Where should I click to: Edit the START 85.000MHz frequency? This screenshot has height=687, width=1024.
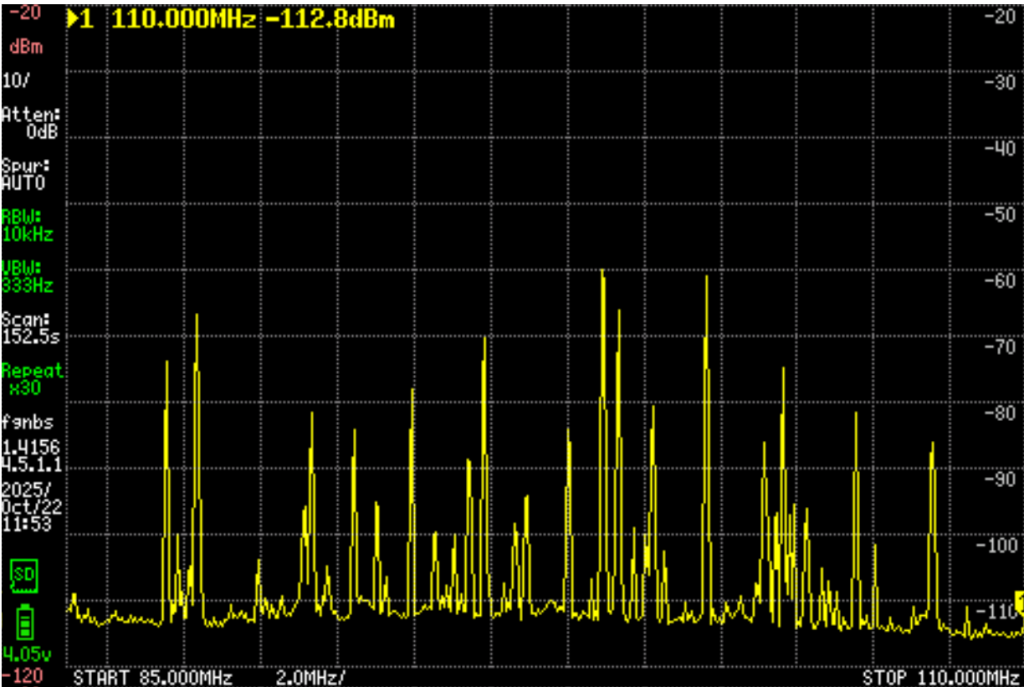[x=152, y=677]
